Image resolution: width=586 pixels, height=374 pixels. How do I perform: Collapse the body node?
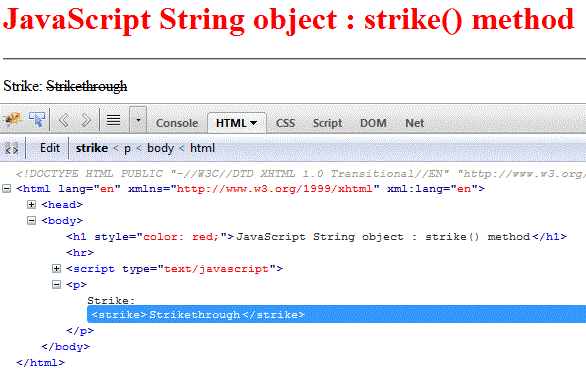(x=32, y=220)
